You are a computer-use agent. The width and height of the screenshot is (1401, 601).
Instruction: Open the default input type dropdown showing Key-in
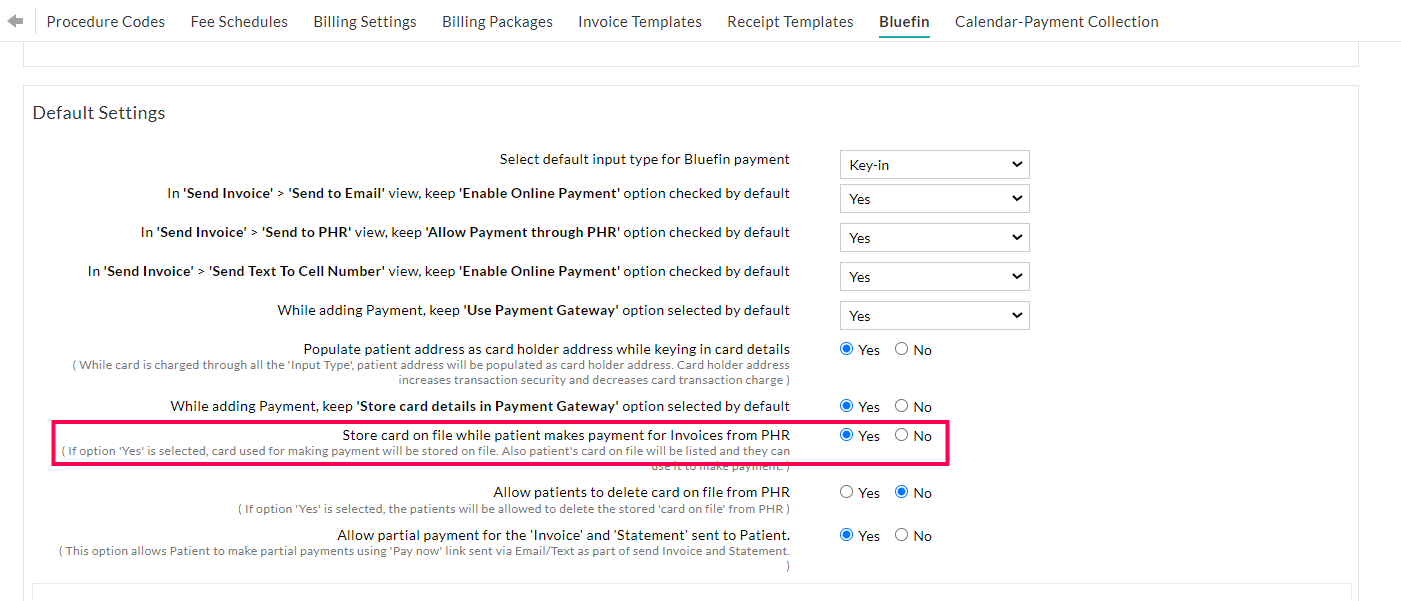click(x=934, y=164)
